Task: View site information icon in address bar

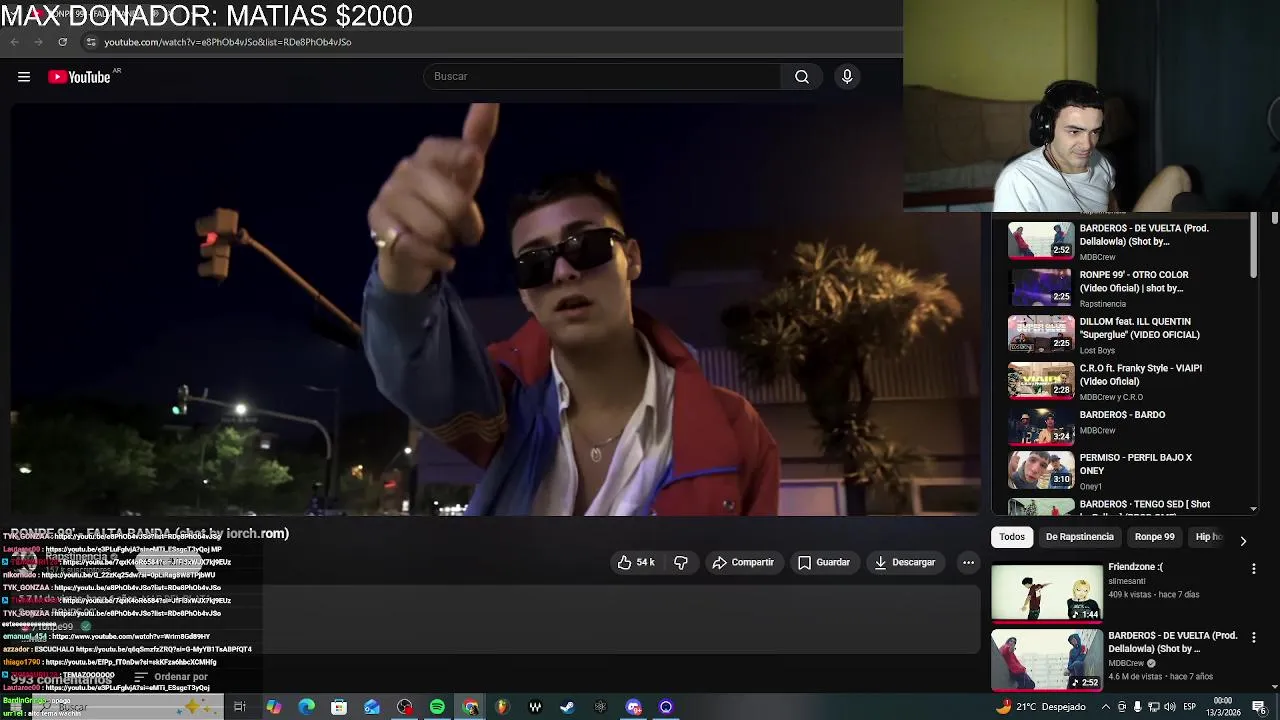Action: [x=91, y=42]
